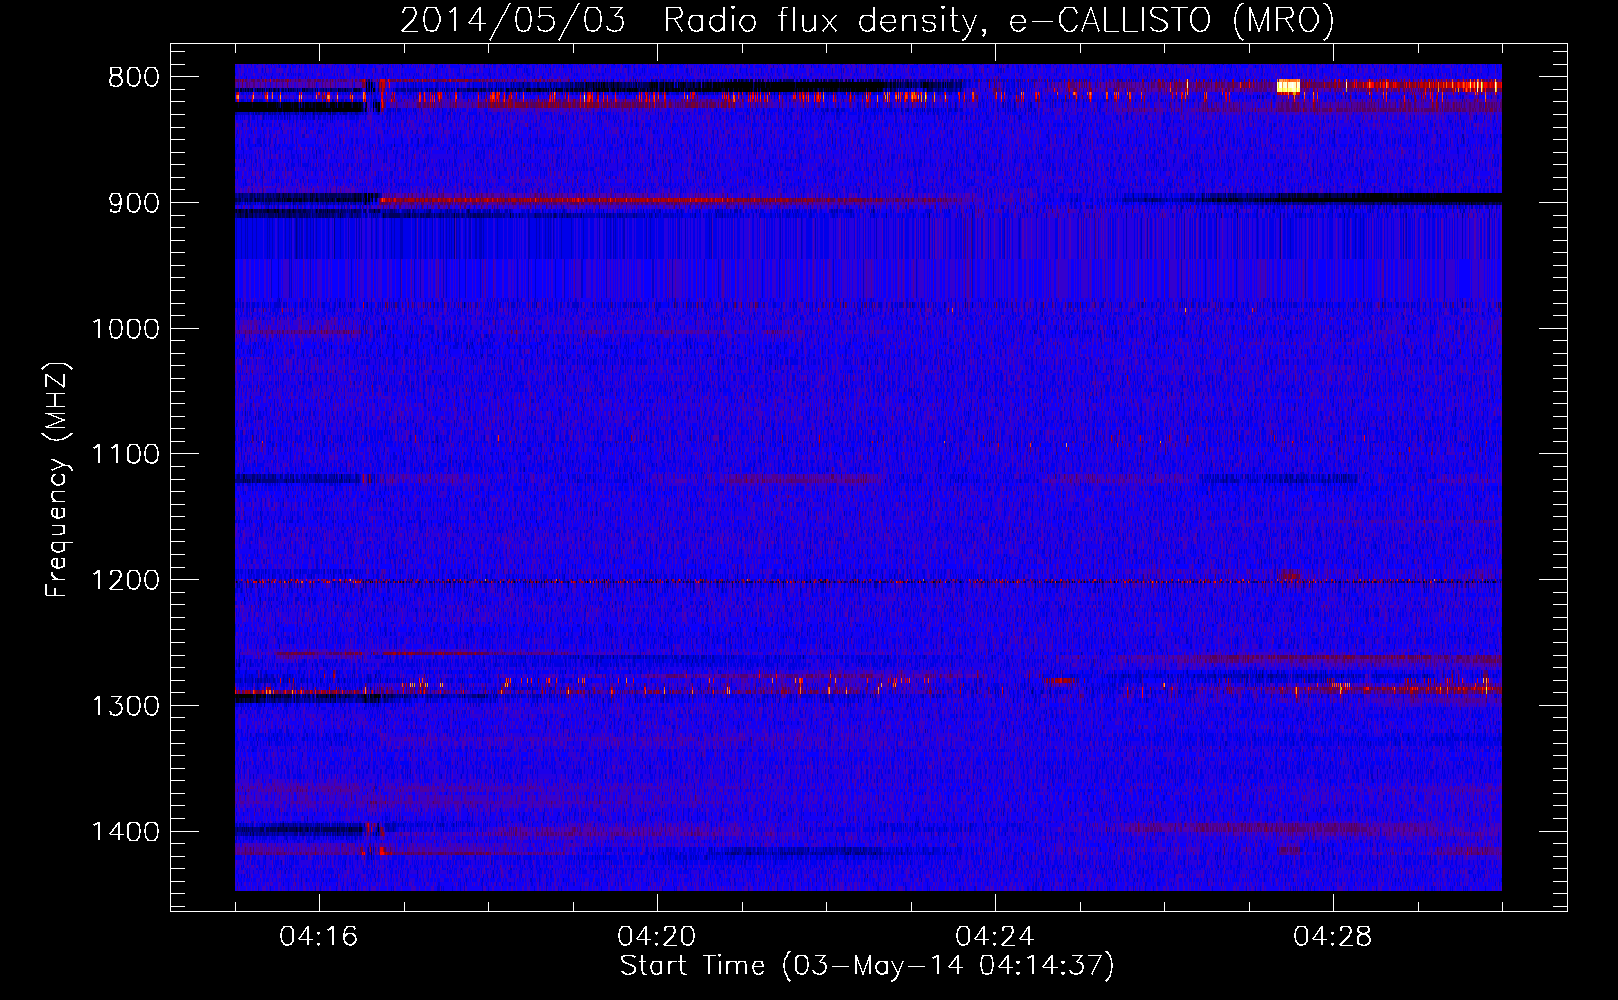Click the '1000' frequency axis label
The height and width of the screenshot is (1000, 1618).
tap(125, 329)
